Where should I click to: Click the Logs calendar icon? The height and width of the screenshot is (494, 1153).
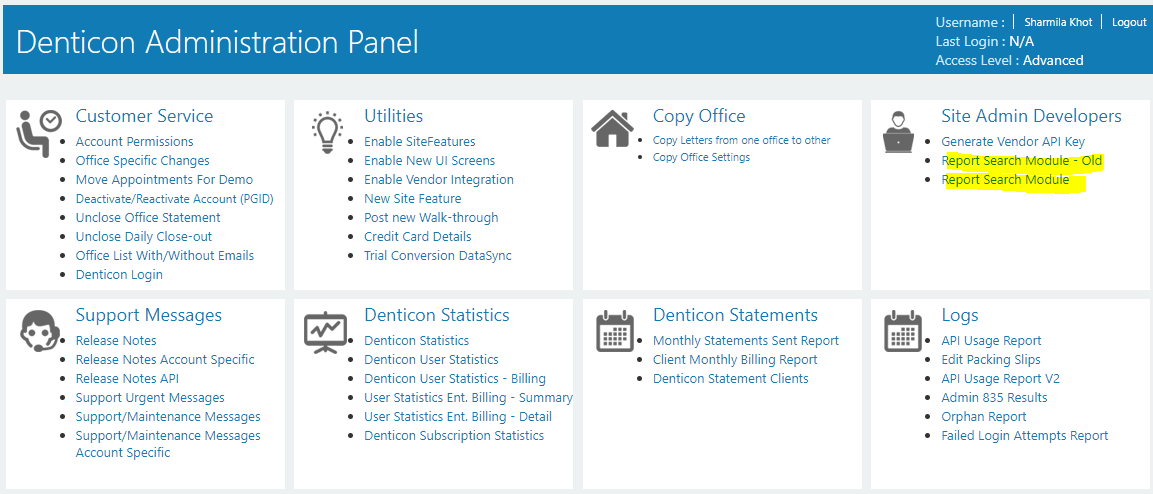coord(902,331)
